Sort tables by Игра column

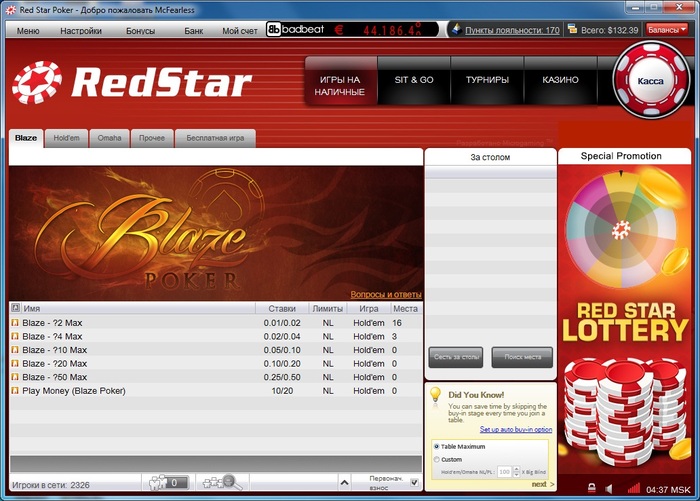pyautogui.click(x=369, y=309)
